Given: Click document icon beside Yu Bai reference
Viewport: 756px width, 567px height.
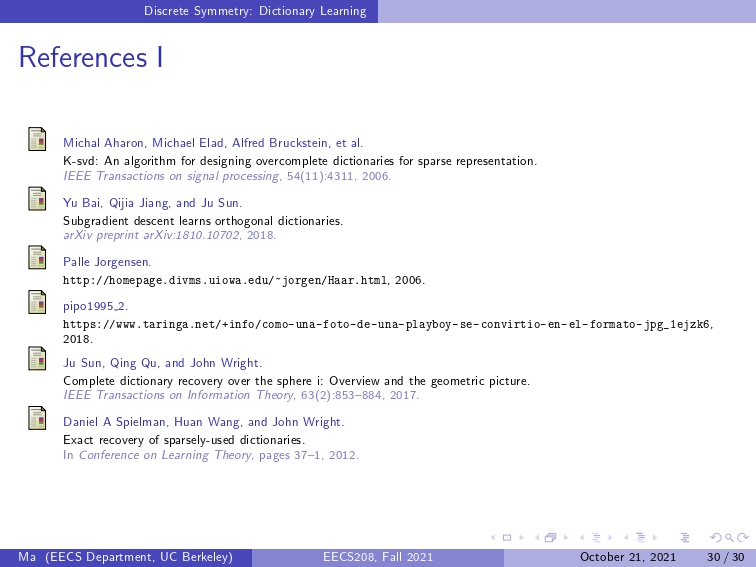Looking at the screenshot, I should tap(37, 199).
